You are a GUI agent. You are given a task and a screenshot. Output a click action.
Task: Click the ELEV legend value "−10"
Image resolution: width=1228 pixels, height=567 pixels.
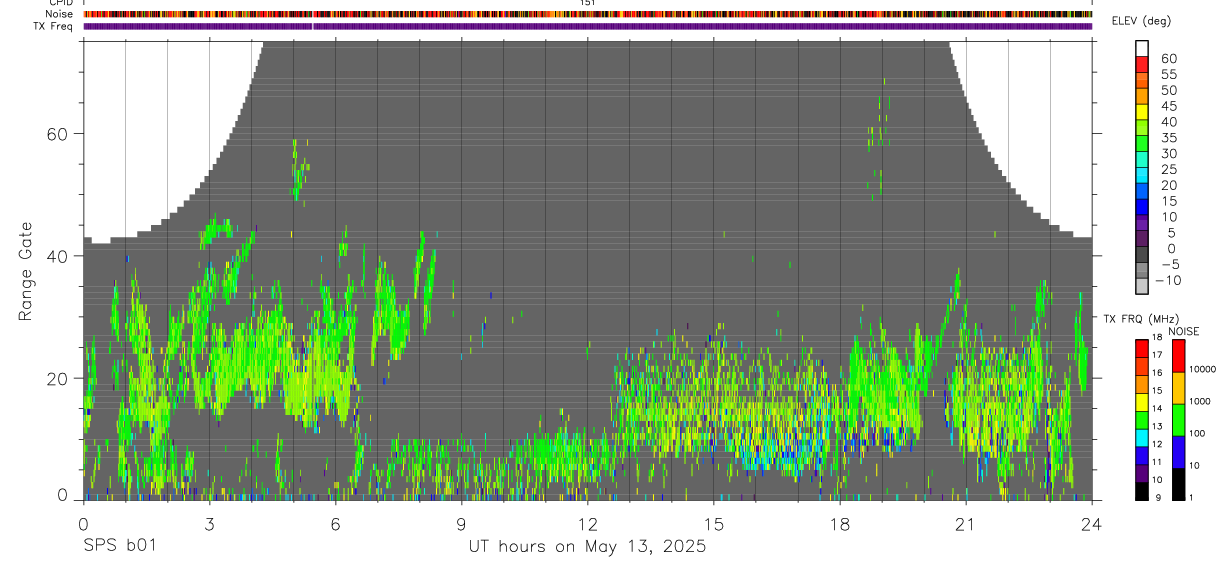(x=1167, y=281)
